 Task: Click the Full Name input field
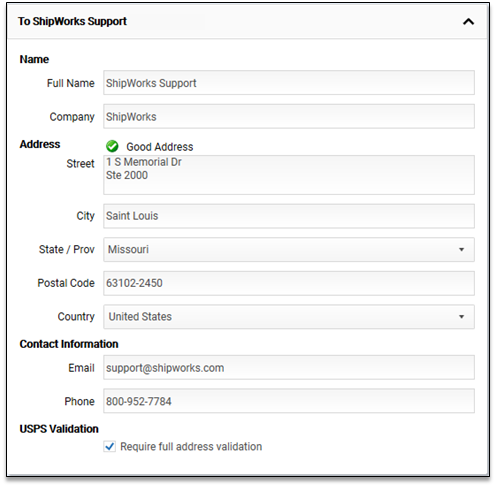[289, 83]
